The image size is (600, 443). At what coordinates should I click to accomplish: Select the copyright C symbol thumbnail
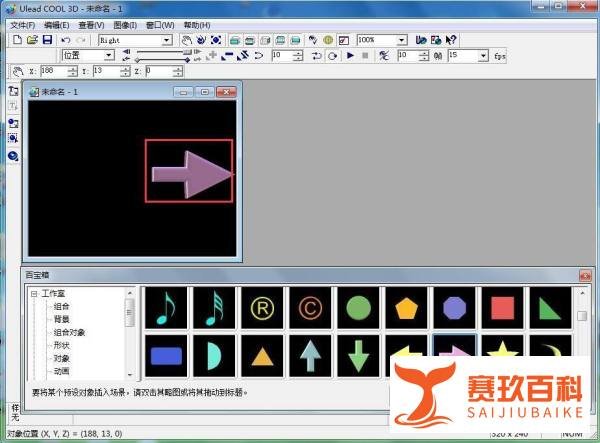click(310, 308)
